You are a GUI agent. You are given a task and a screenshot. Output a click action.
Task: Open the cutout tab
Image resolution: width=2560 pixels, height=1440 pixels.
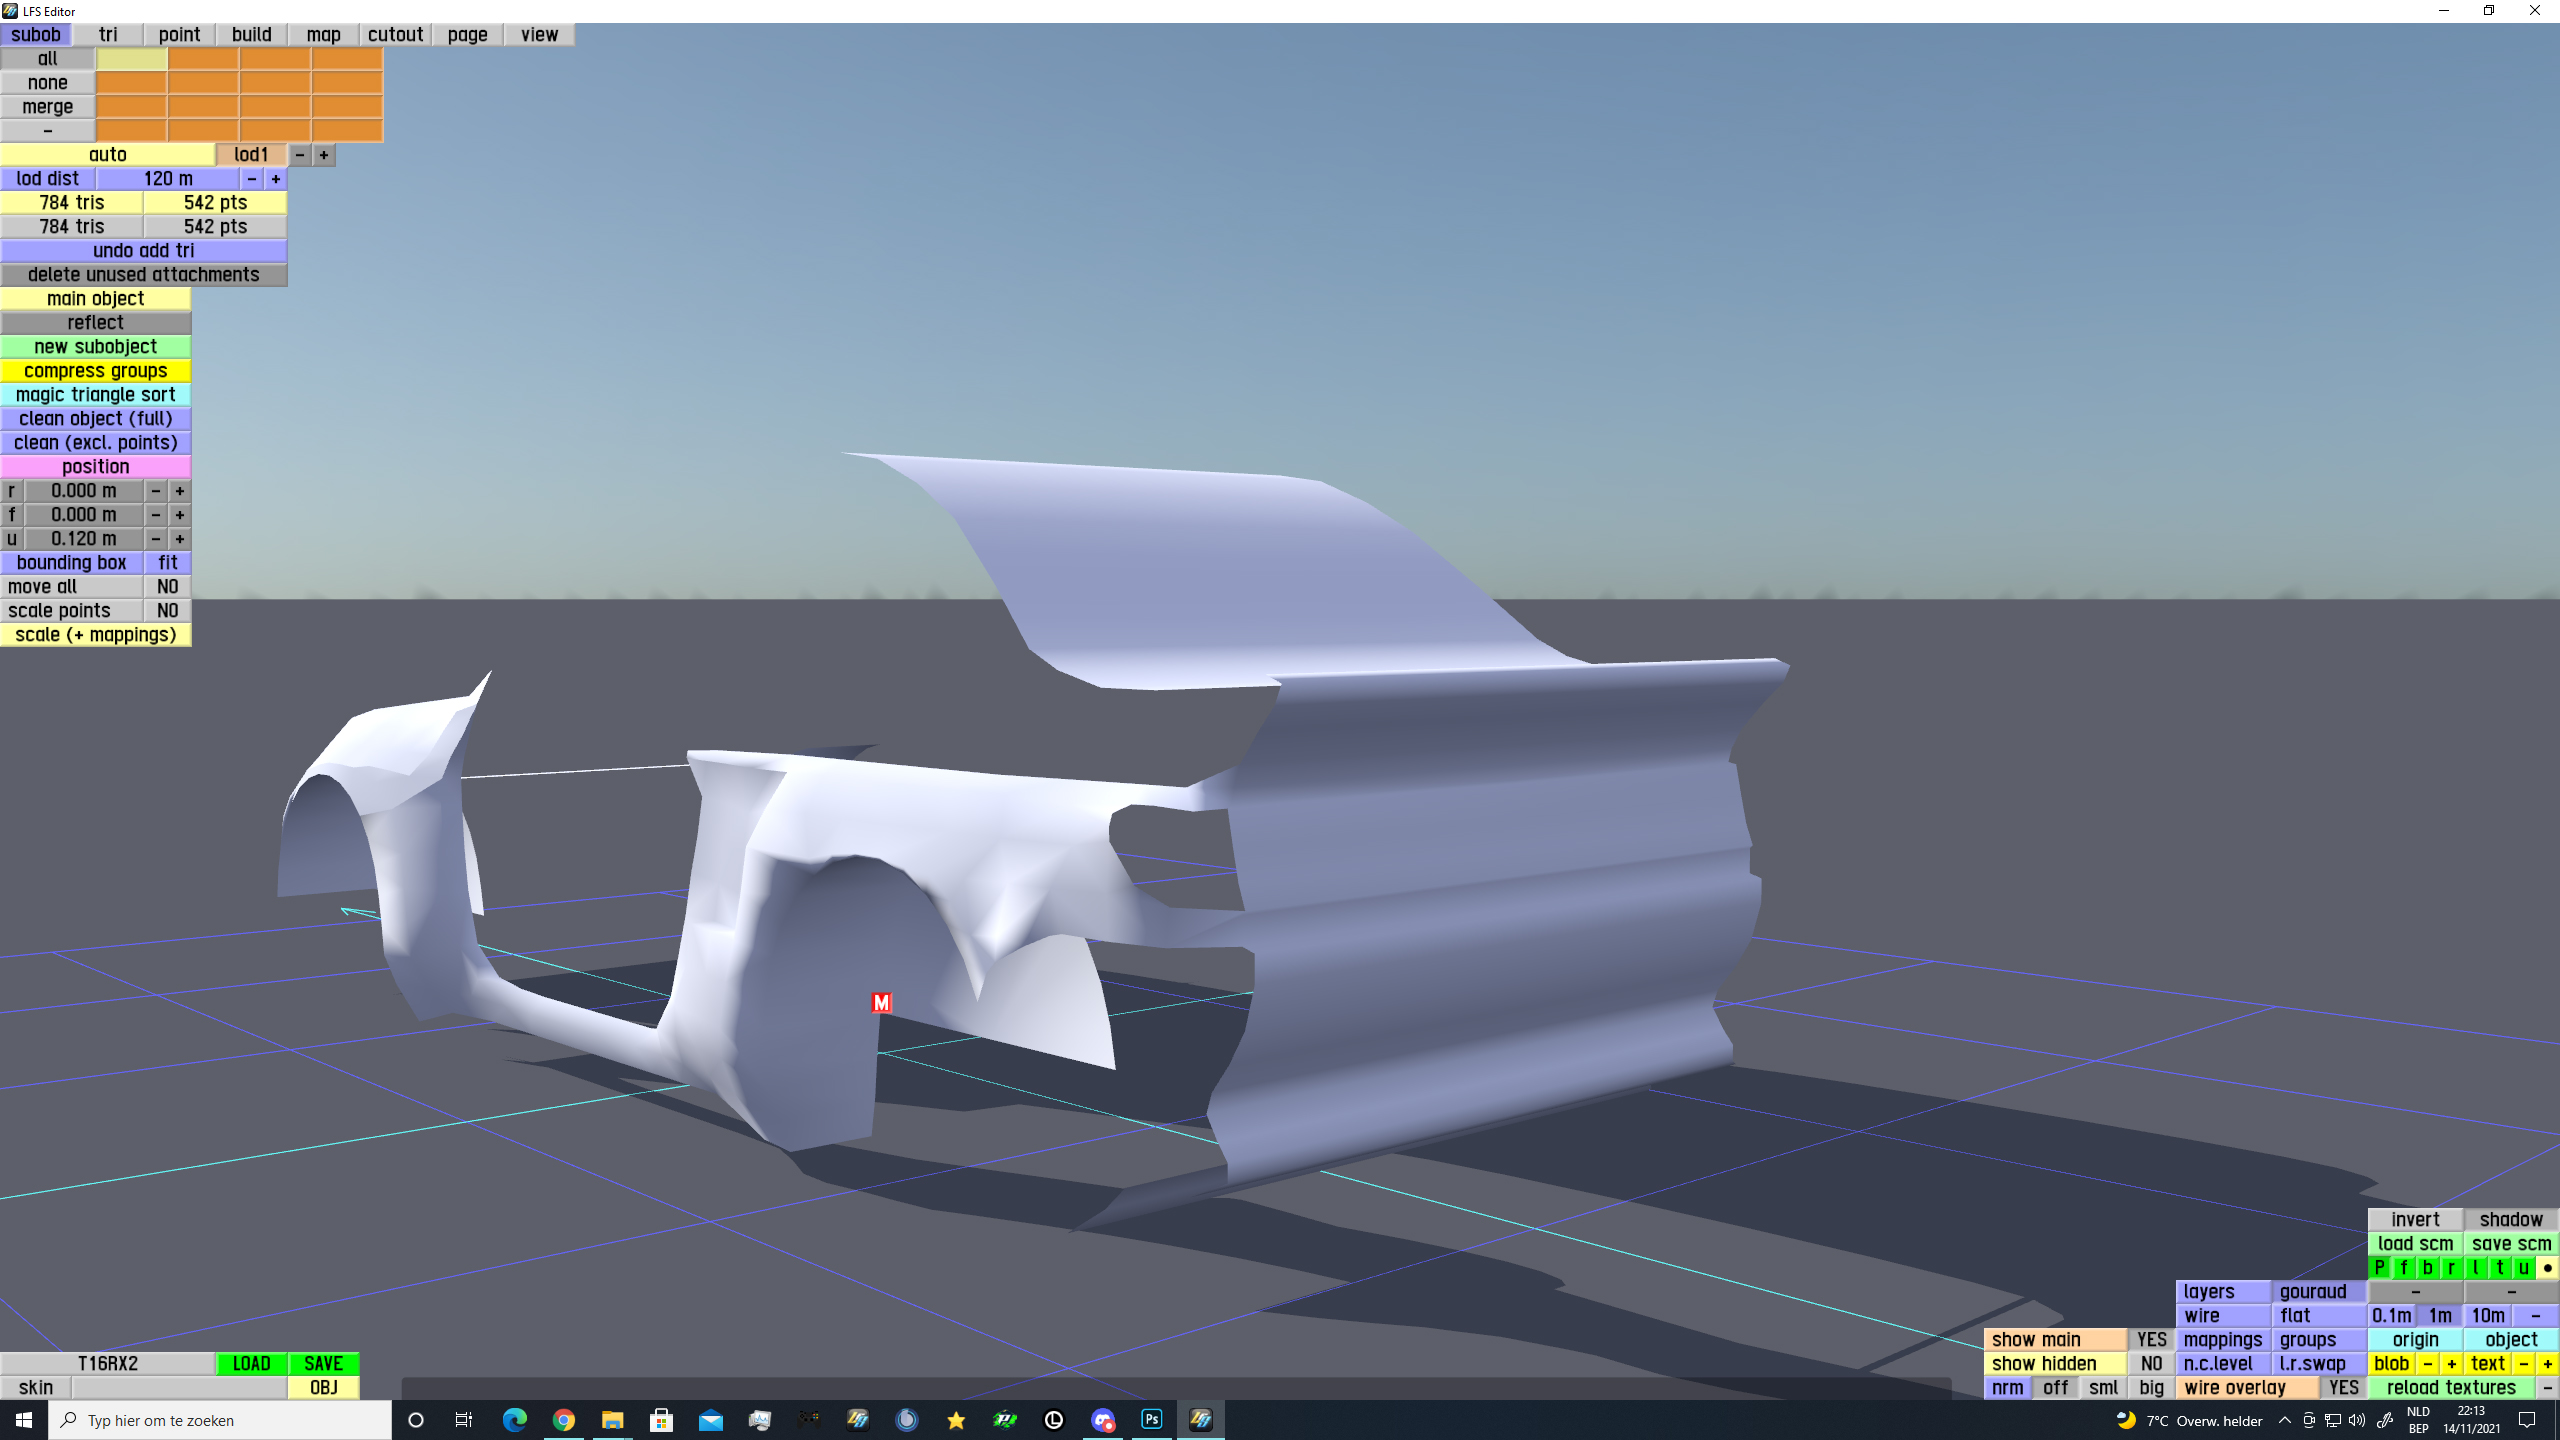395,35
